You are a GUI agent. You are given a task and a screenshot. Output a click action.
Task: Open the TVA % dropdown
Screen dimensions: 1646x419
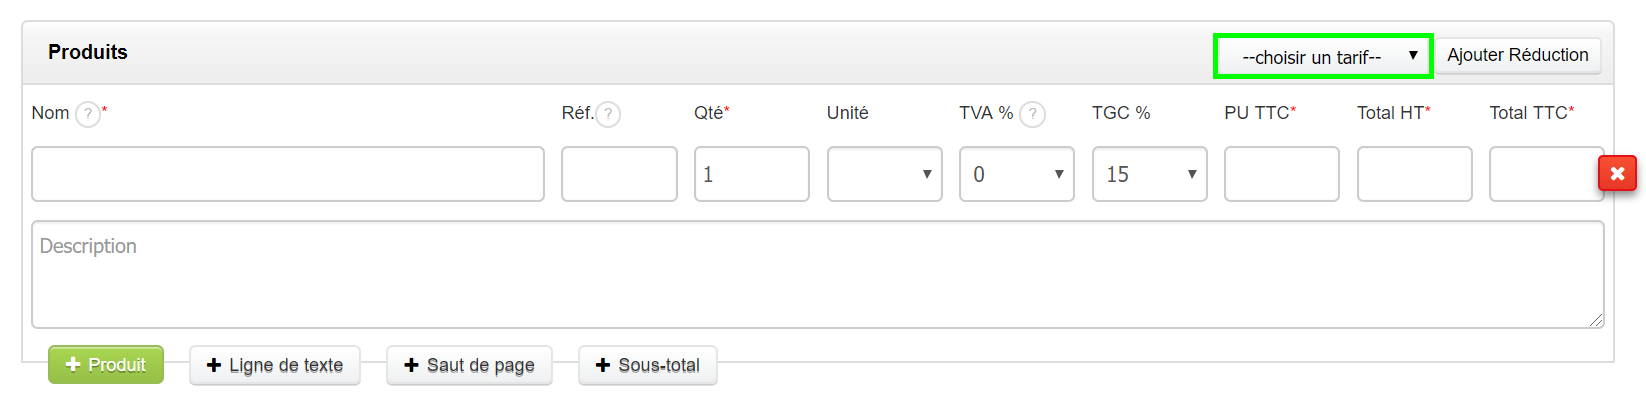[1016, 174]
